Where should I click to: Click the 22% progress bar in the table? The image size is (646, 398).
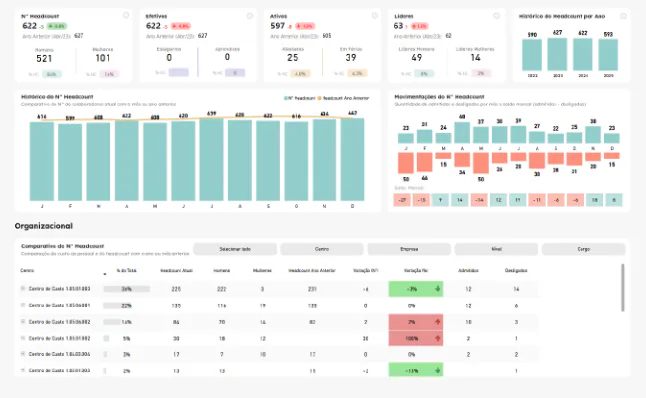pos(117,306)
